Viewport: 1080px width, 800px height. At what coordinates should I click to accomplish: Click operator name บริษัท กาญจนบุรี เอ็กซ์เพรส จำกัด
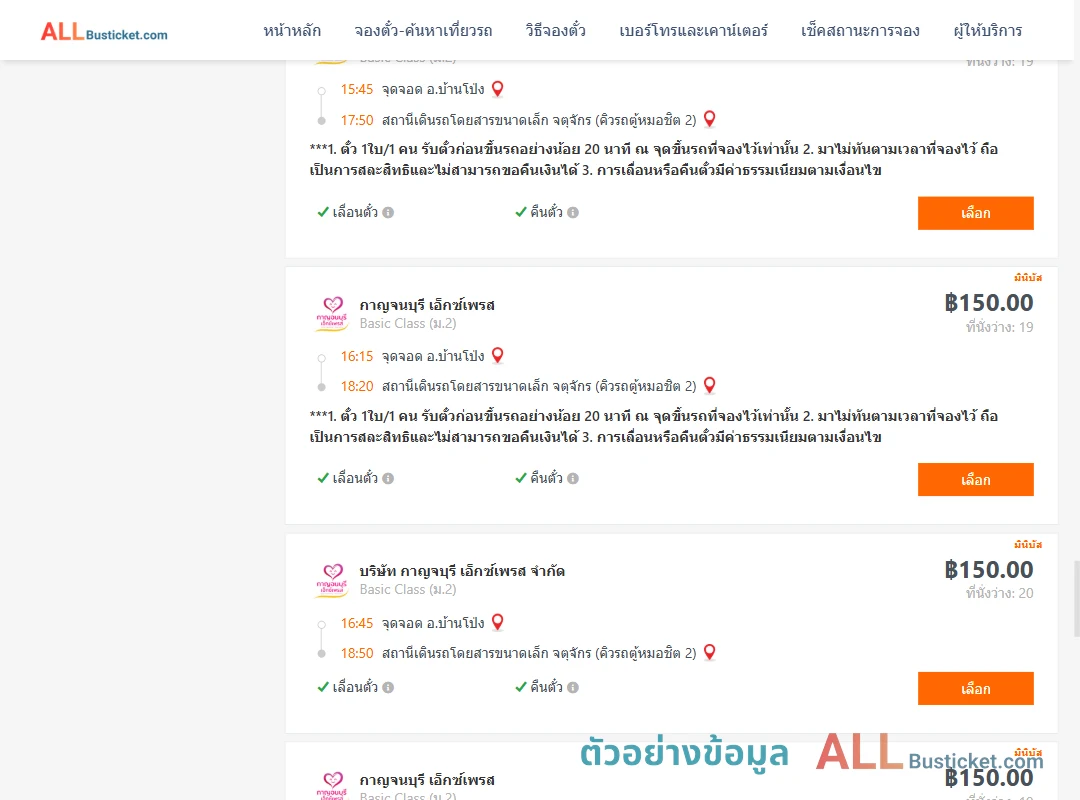click(462, 571)
